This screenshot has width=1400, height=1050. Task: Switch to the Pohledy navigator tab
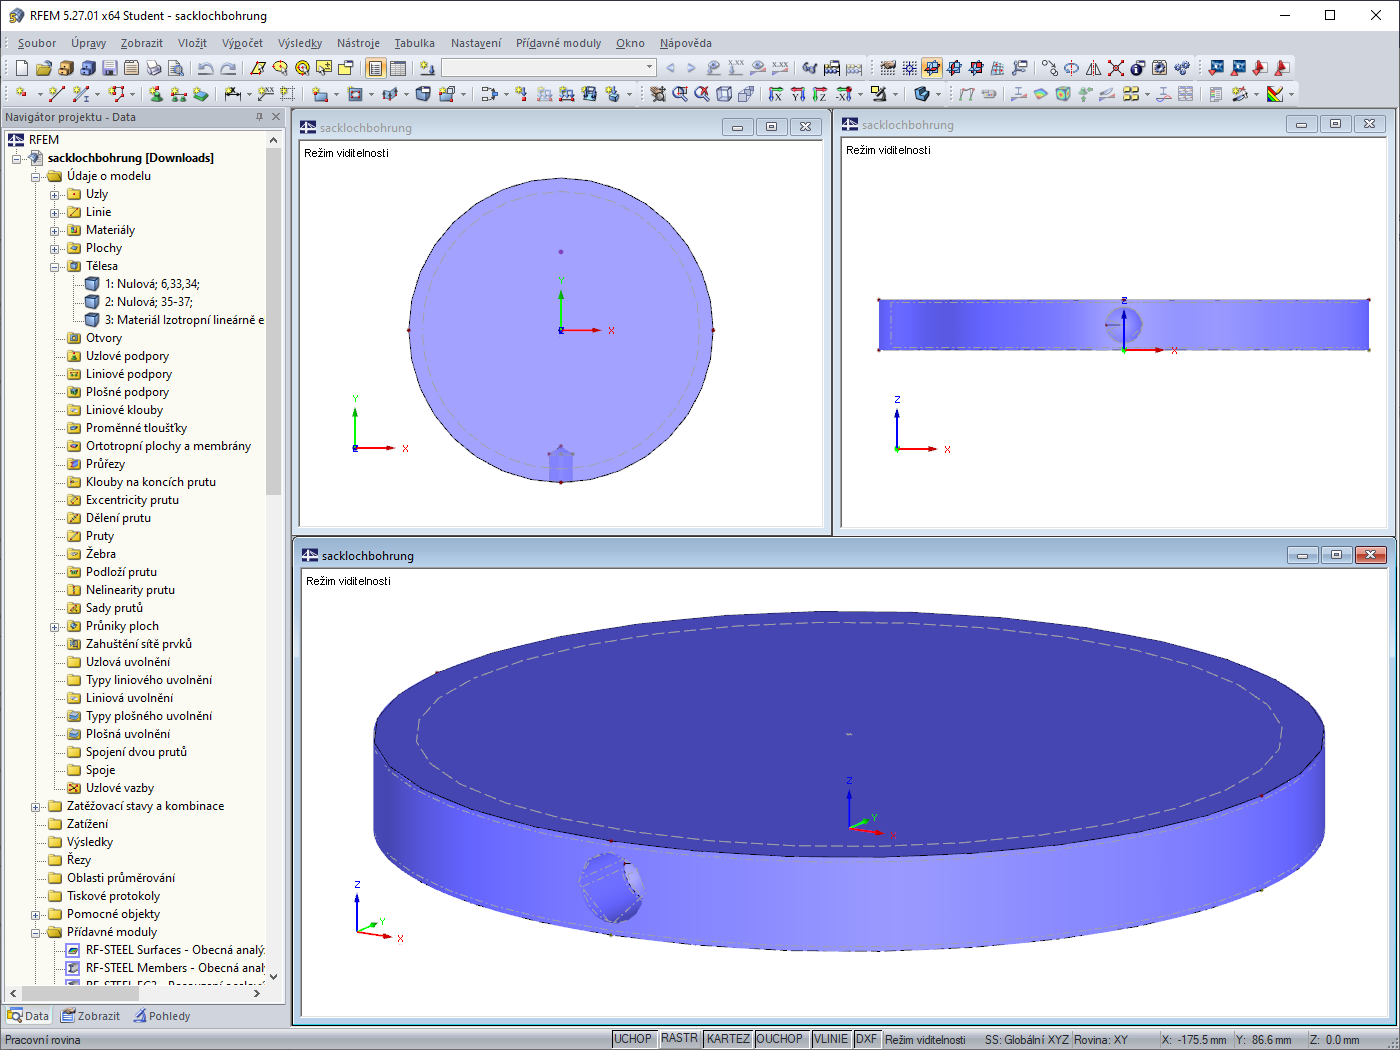[160, 1016]
